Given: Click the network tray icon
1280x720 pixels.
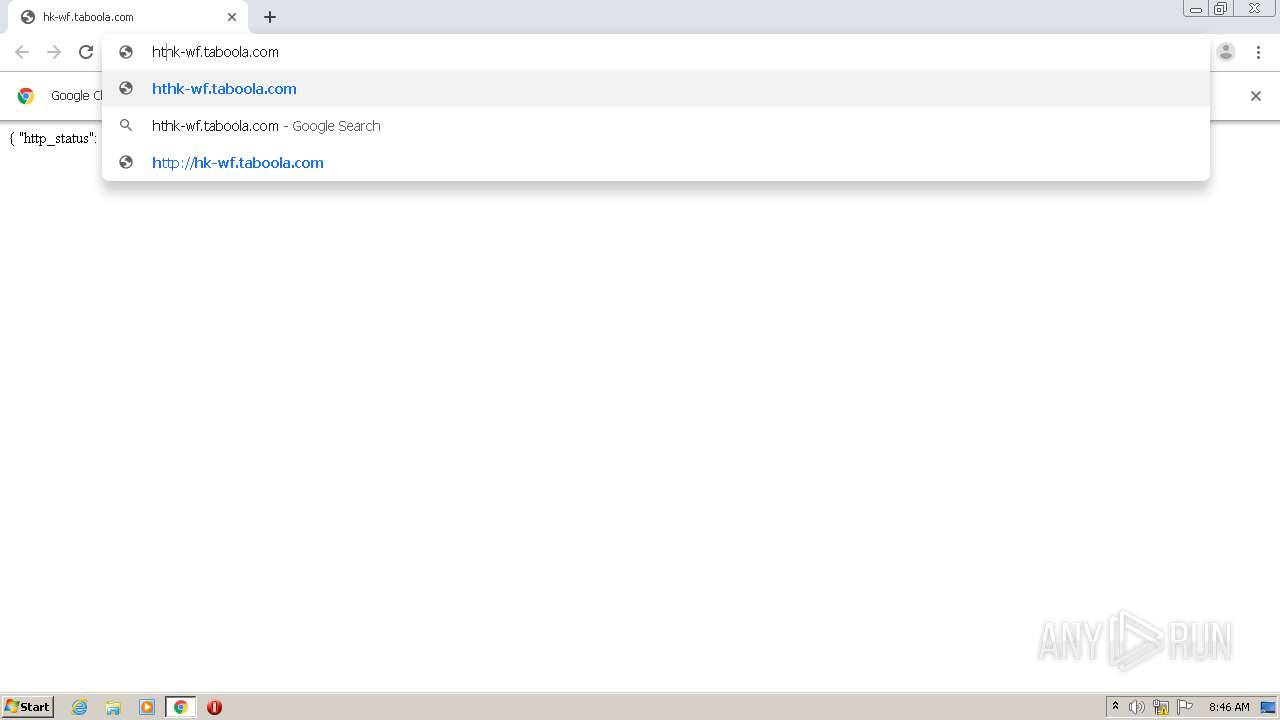Looking at the screenshot, I should click(x=1161, y=707).
